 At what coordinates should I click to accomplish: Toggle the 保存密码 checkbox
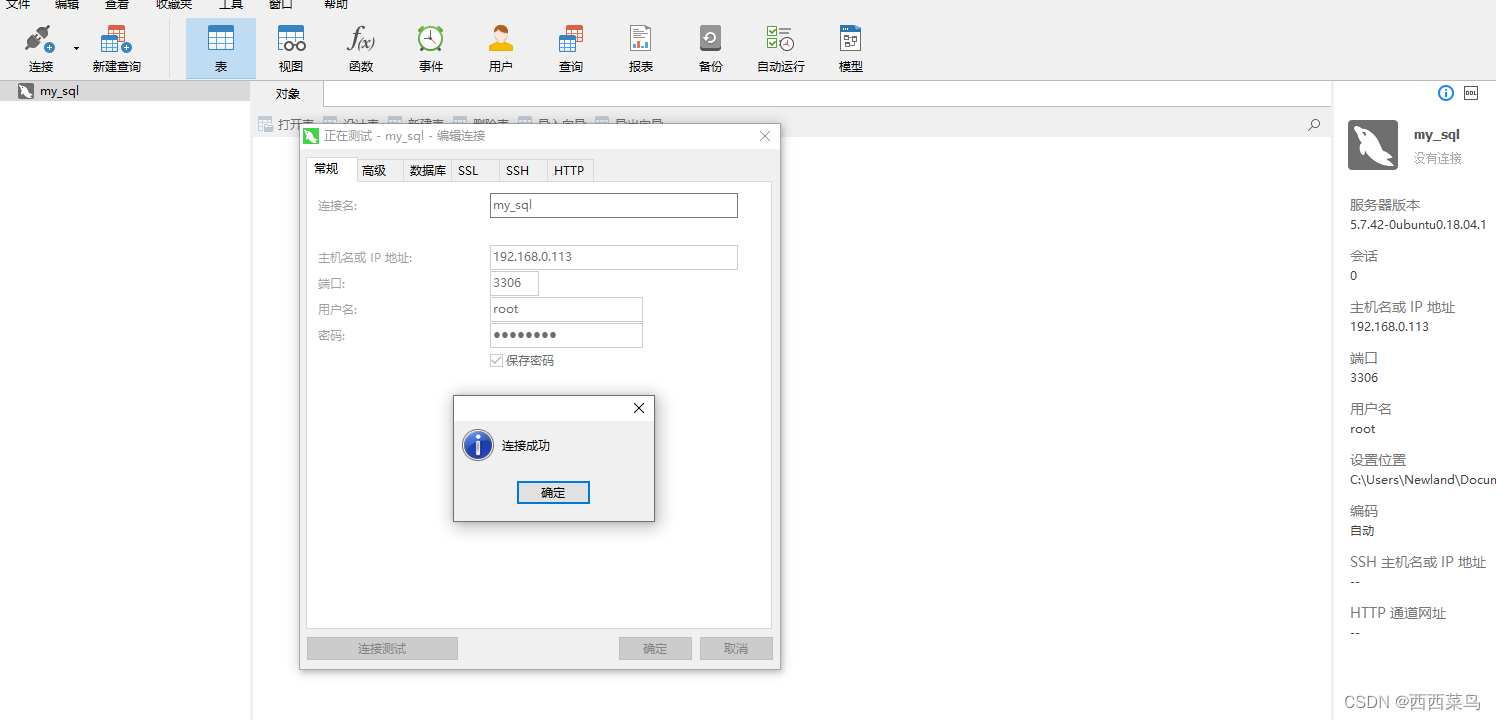pos(496,360)
